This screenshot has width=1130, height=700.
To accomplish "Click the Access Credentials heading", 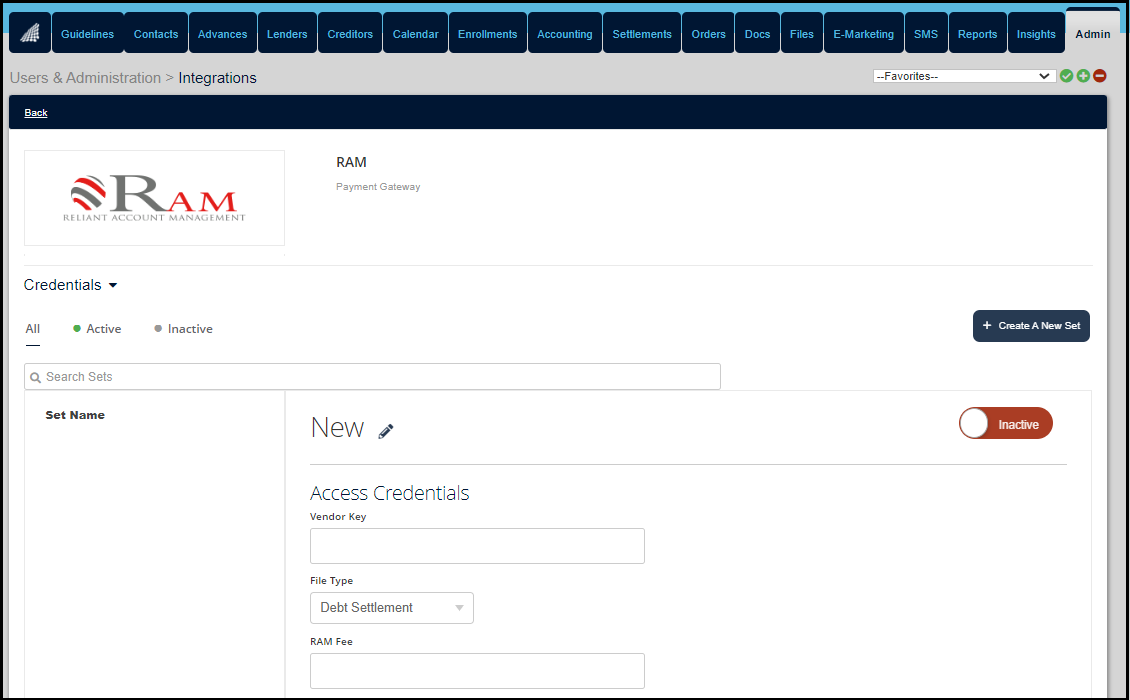I will [389, 493].
